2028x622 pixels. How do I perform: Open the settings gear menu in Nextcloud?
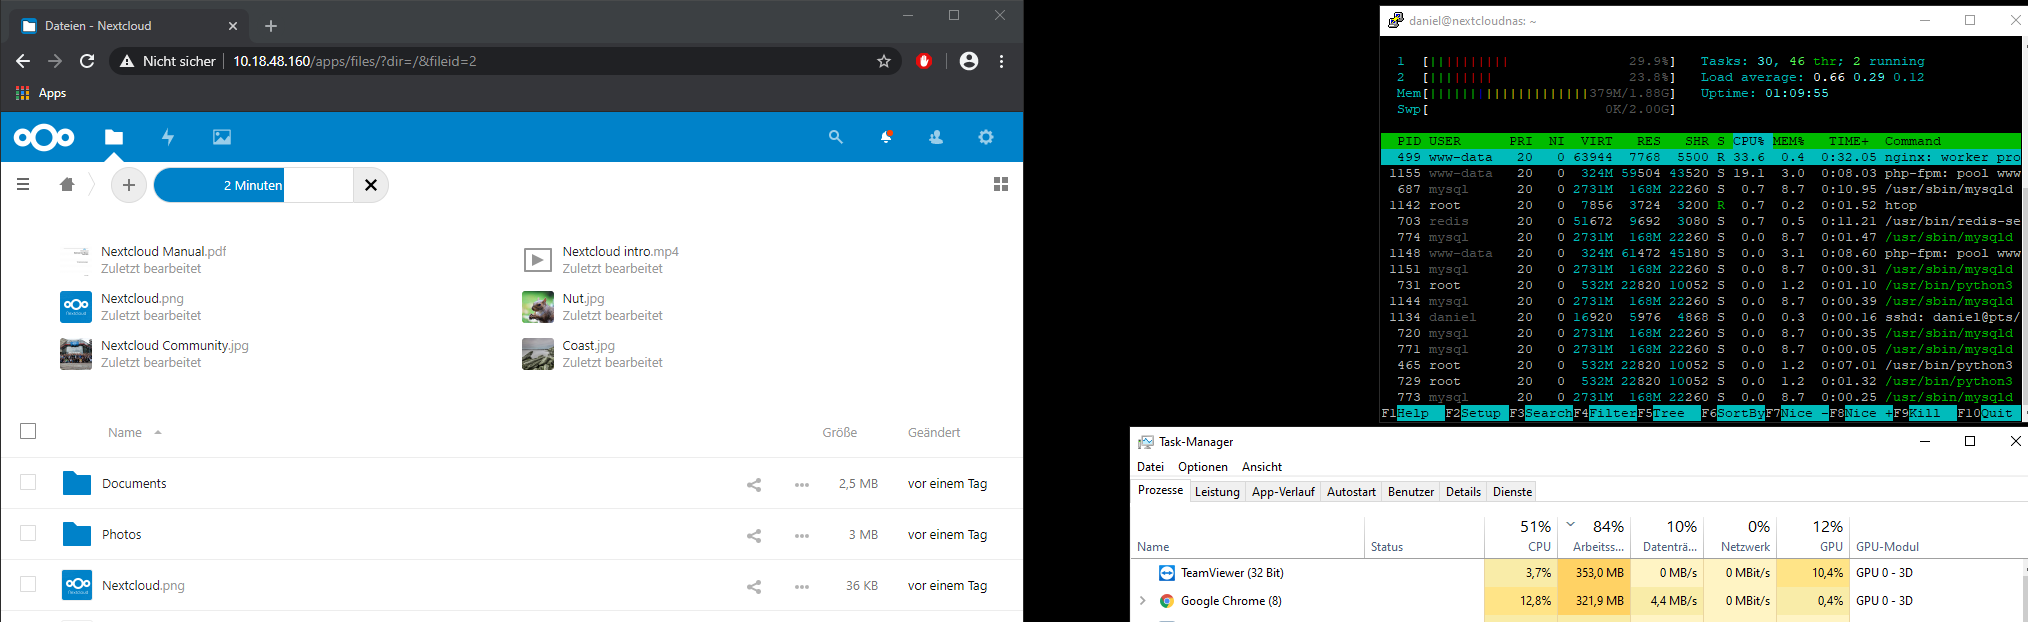click(986, 137)
